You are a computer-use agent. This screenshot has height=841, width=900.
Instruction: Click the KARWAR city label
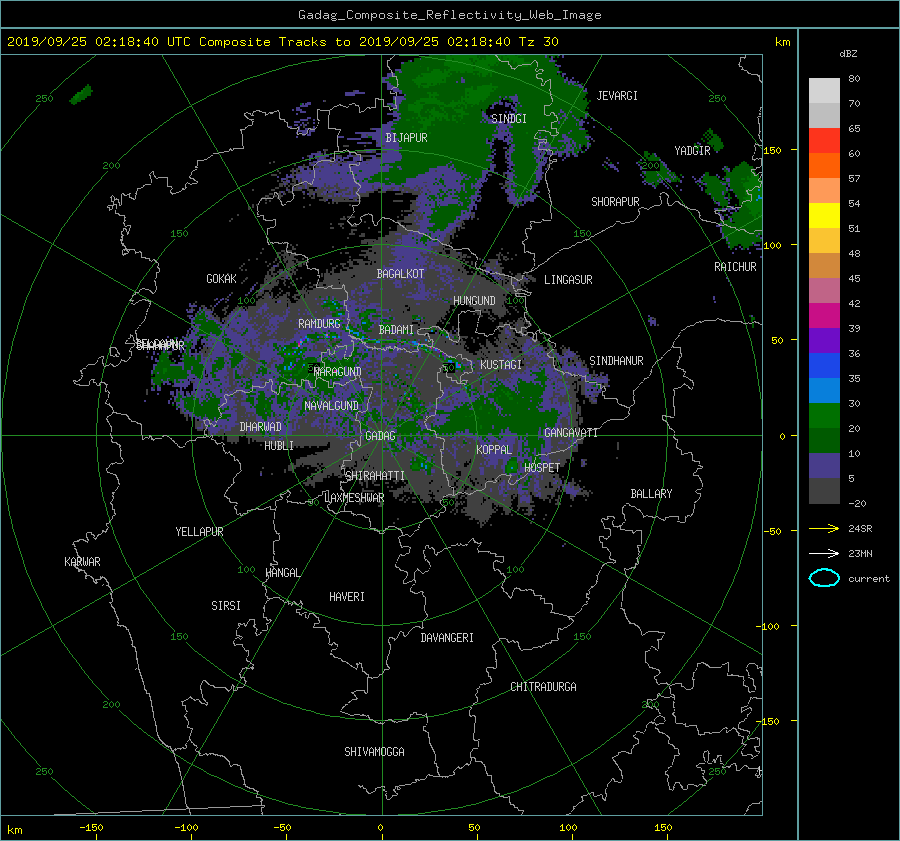click(x=82, y=562)
